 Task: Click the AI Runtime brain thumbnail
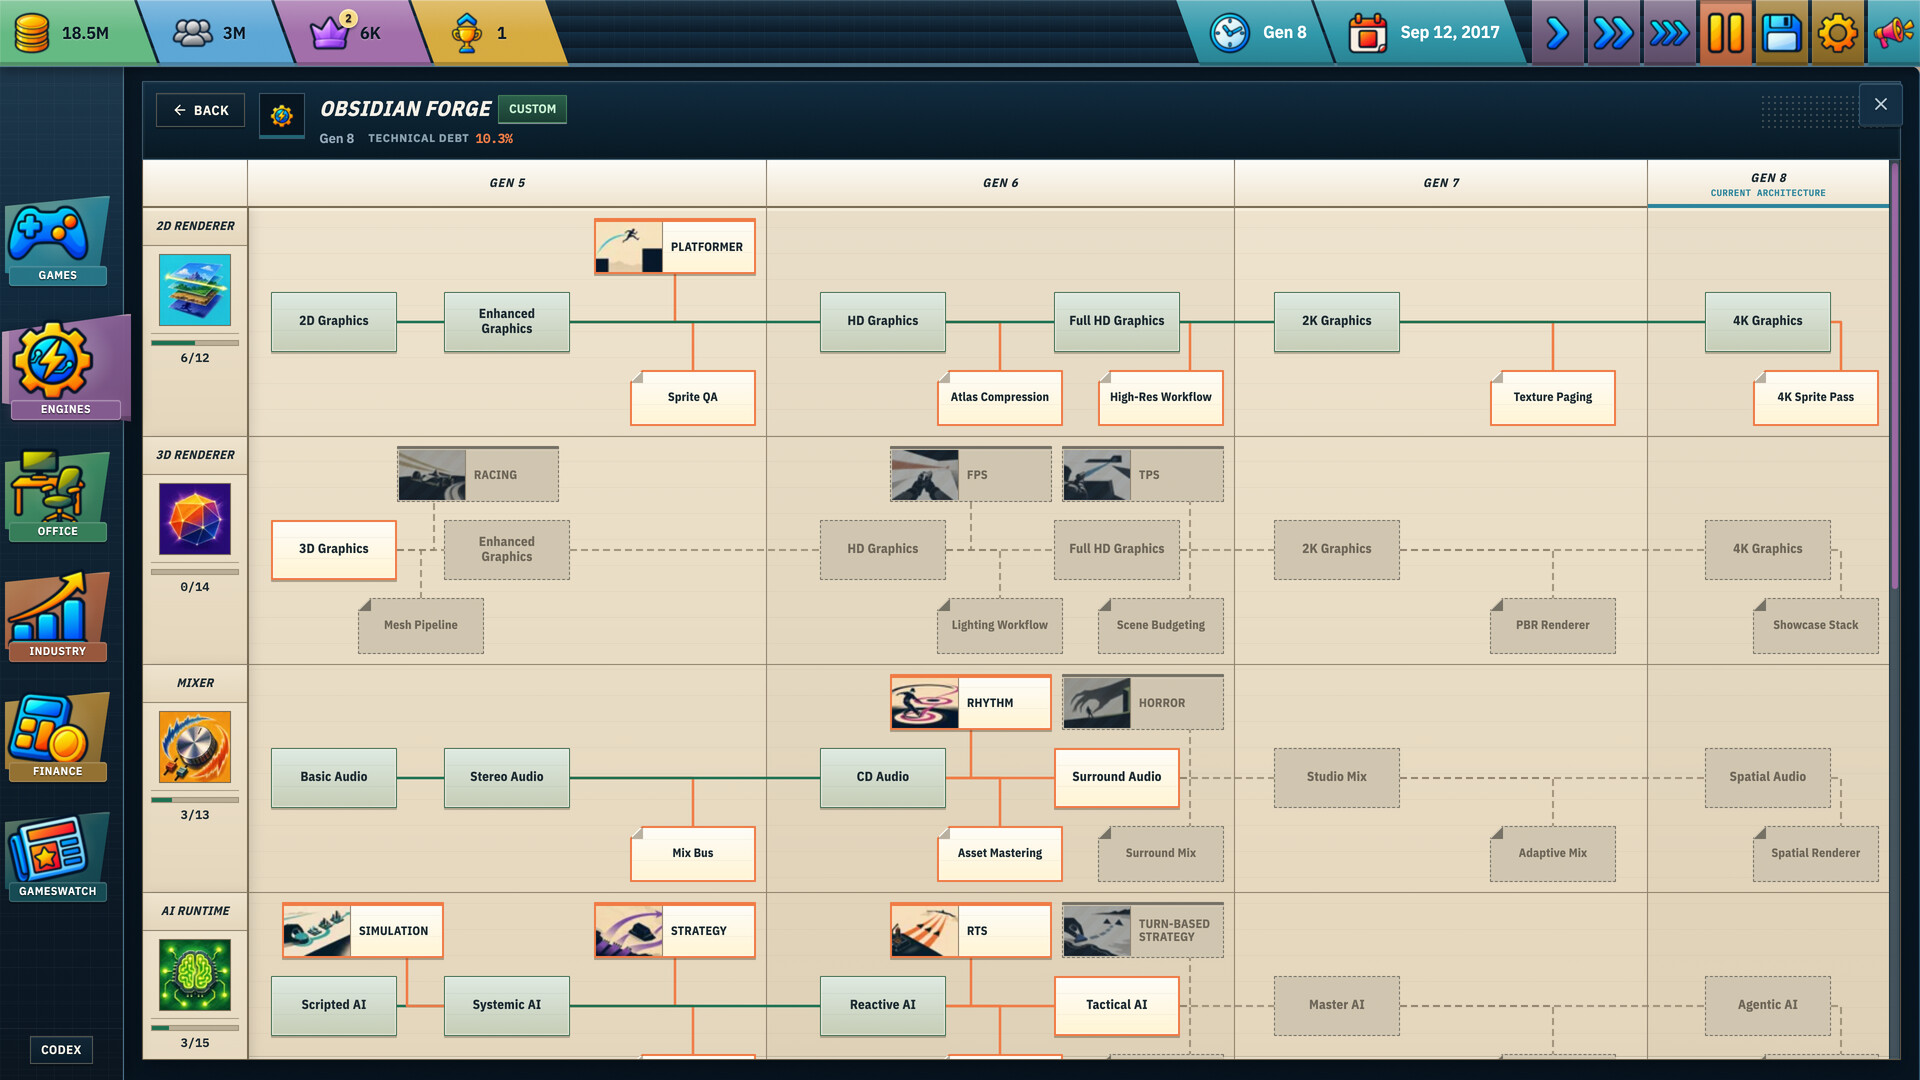[195, 975]
